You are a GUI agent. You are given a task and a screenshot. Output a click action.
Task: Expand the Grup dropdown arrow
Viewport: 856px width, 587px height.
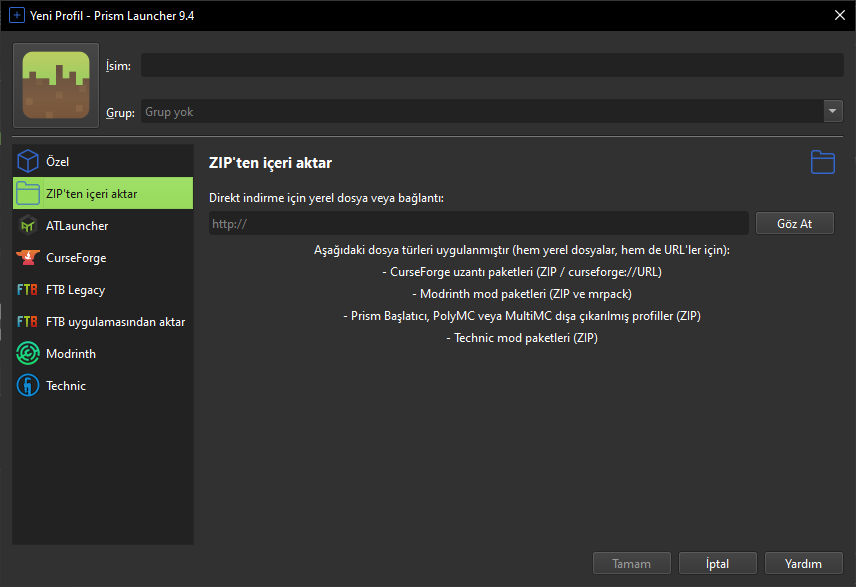[833, 111]
